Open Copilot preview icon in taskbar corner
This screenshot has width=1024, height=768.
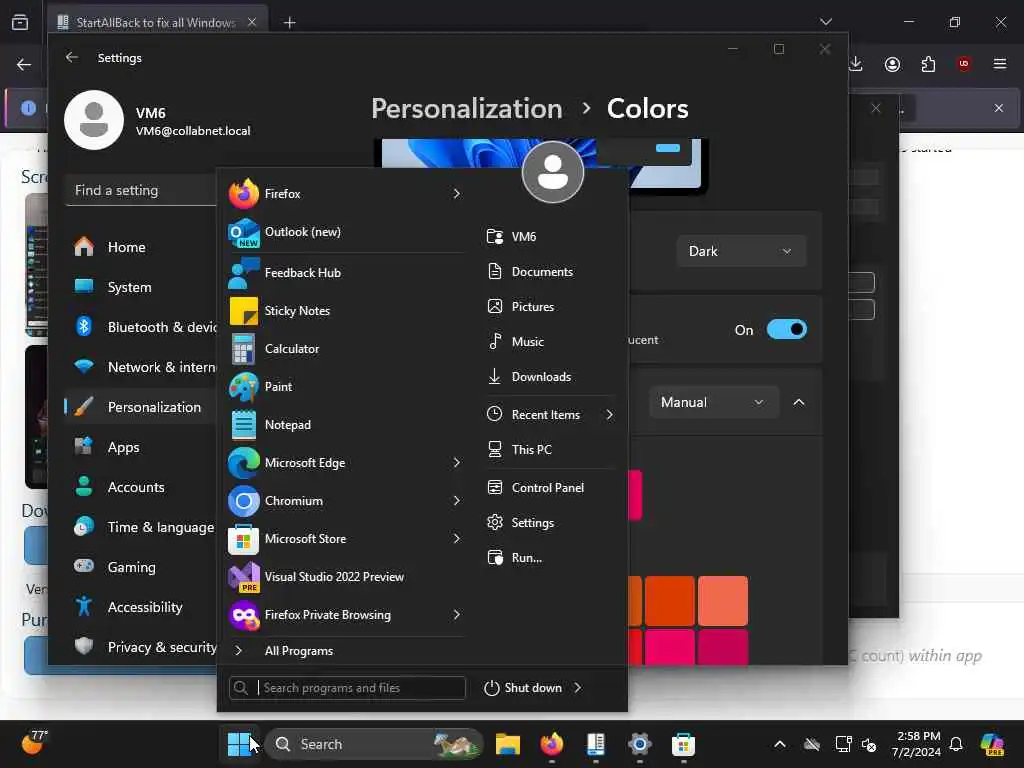pyautogui.click(x=993, y=744)
